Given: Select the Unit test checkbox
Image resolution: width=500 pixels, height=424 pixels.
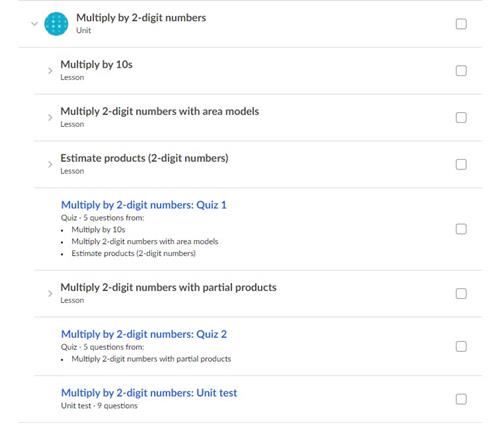Looking at the screenshot, I should click(461, 399).
